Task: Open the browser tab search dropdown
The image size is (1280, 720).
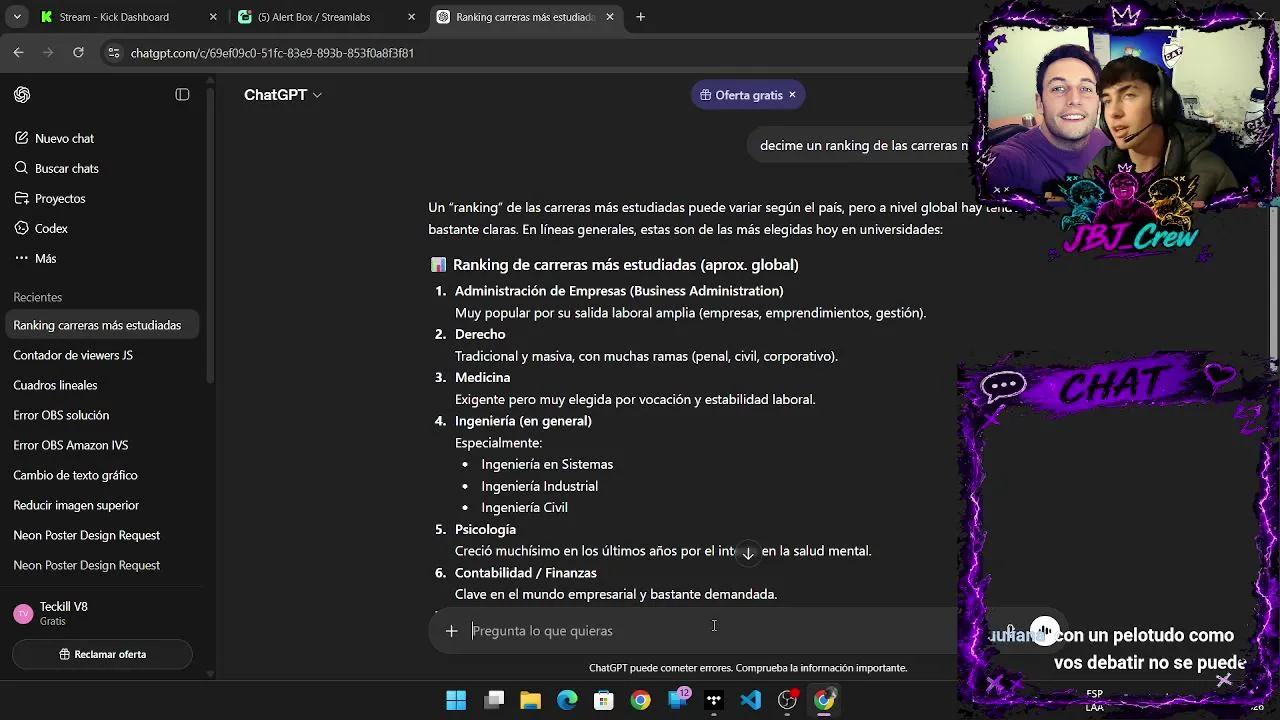Action: click(x=16, y=17)
